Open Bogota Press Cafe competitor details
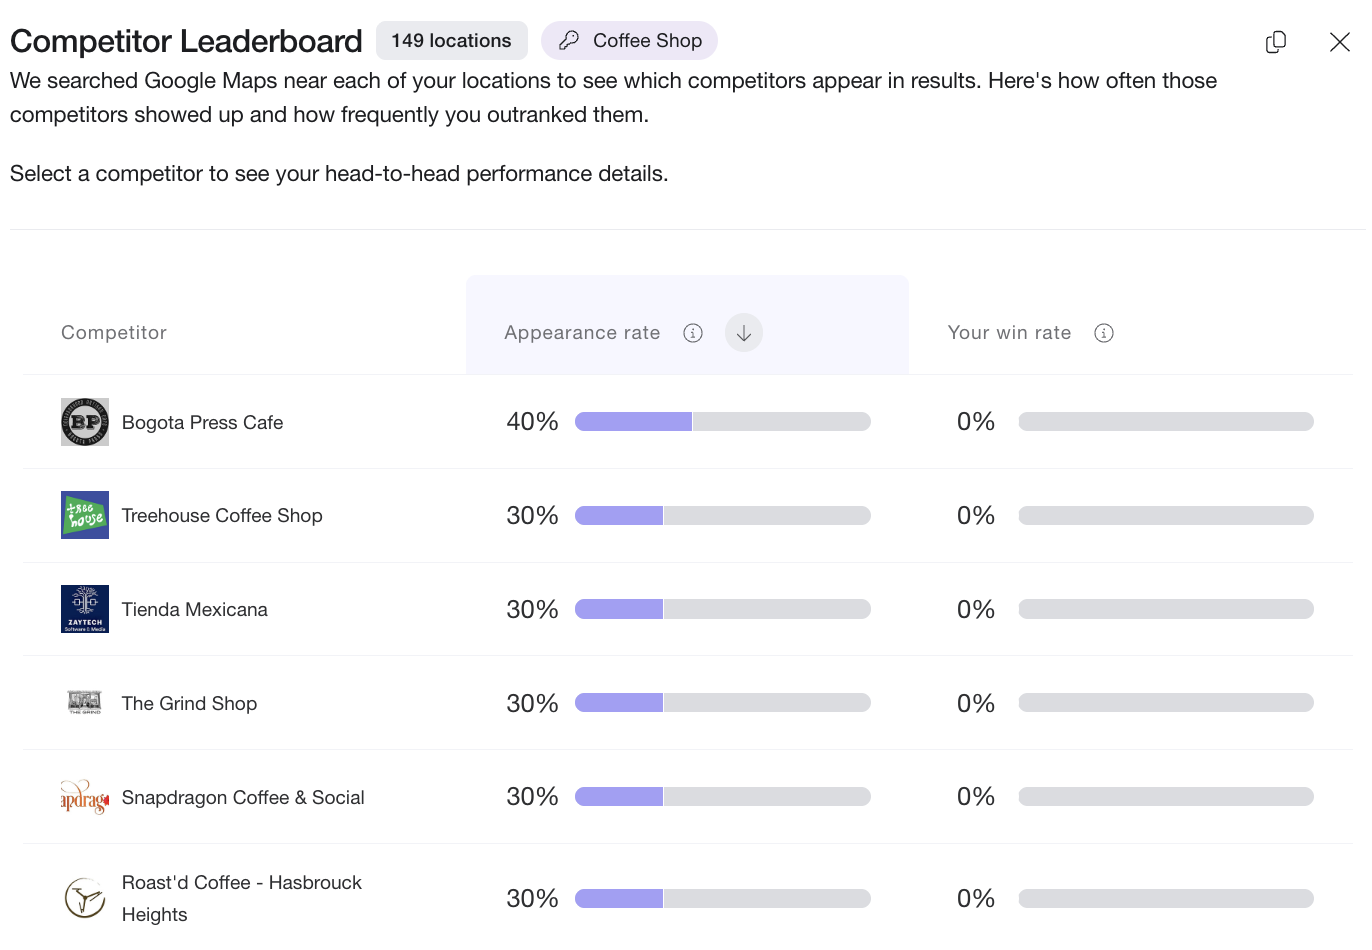 (x=202, y=423)
